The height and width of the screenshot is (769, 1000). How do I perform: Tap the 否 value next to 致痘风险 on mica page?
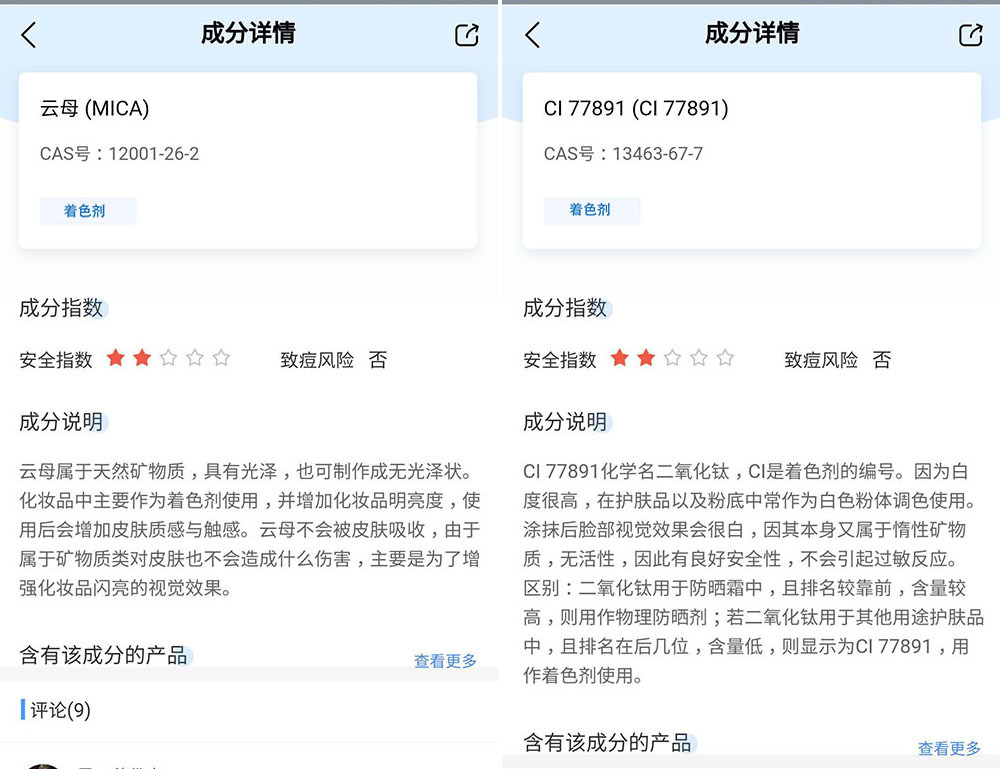click(x=378, y=360)
